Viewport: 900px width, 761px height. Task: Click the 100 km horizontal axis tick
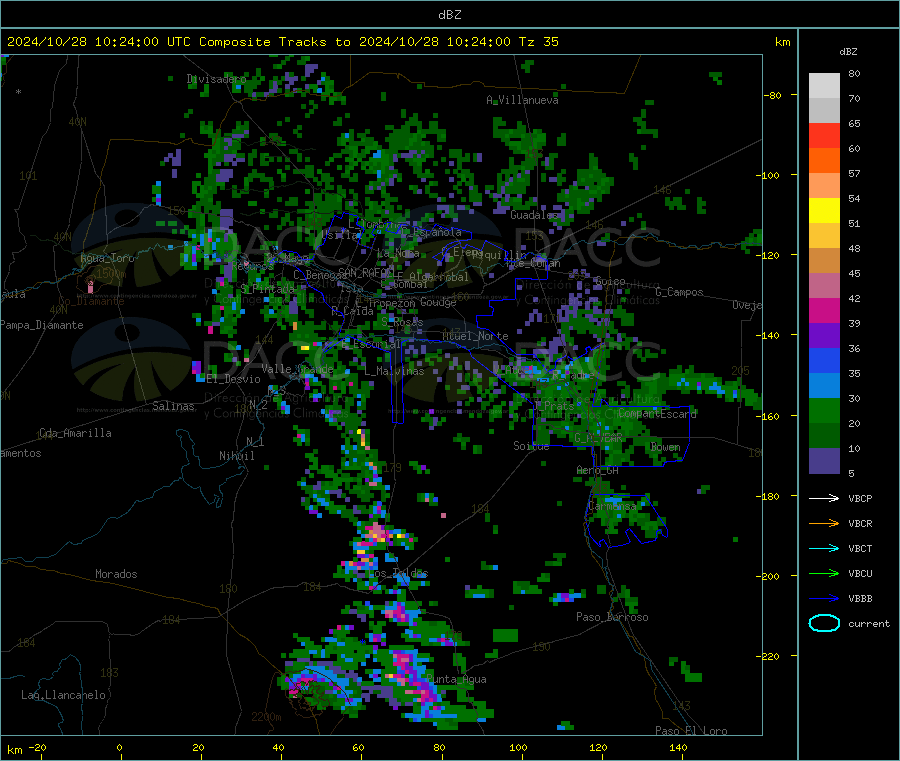(518, 748)
